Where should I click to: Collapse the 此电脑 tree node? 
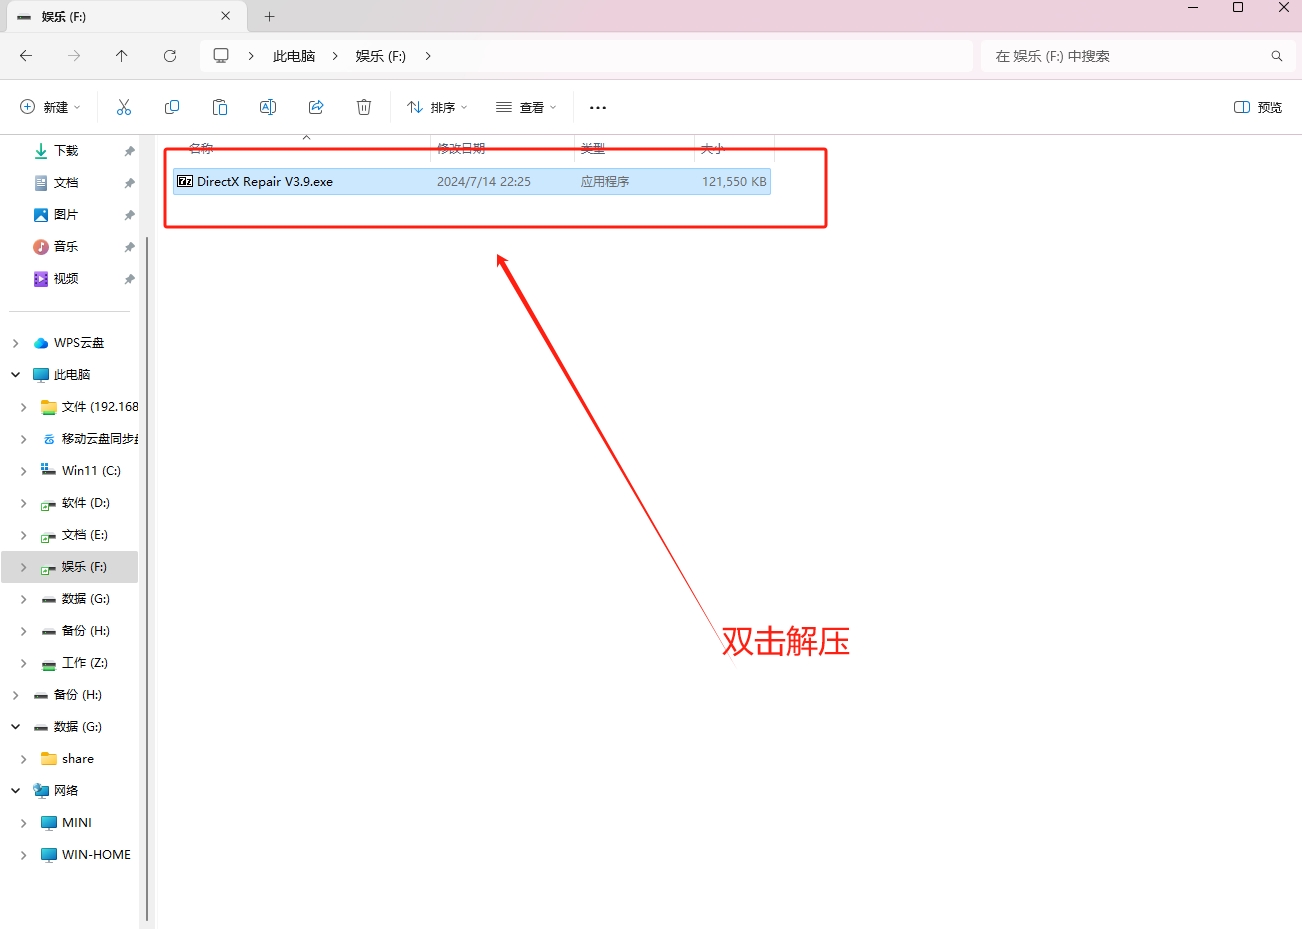pyautogui.click(x=16, y=375)
